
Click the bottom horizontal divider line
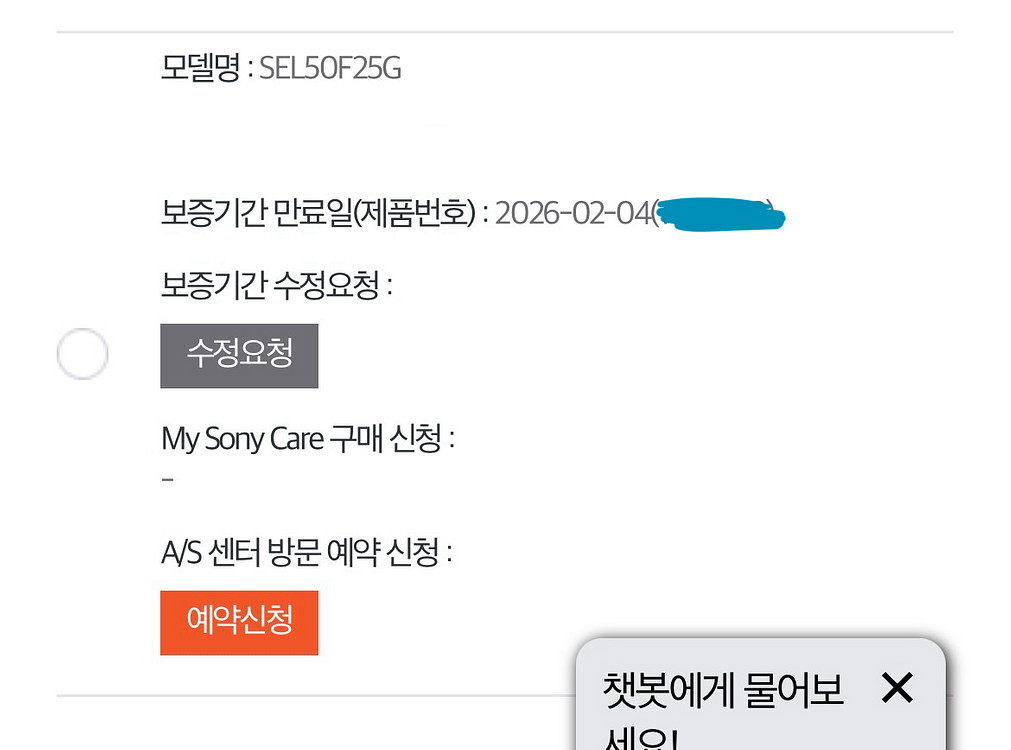coord(300,695)
